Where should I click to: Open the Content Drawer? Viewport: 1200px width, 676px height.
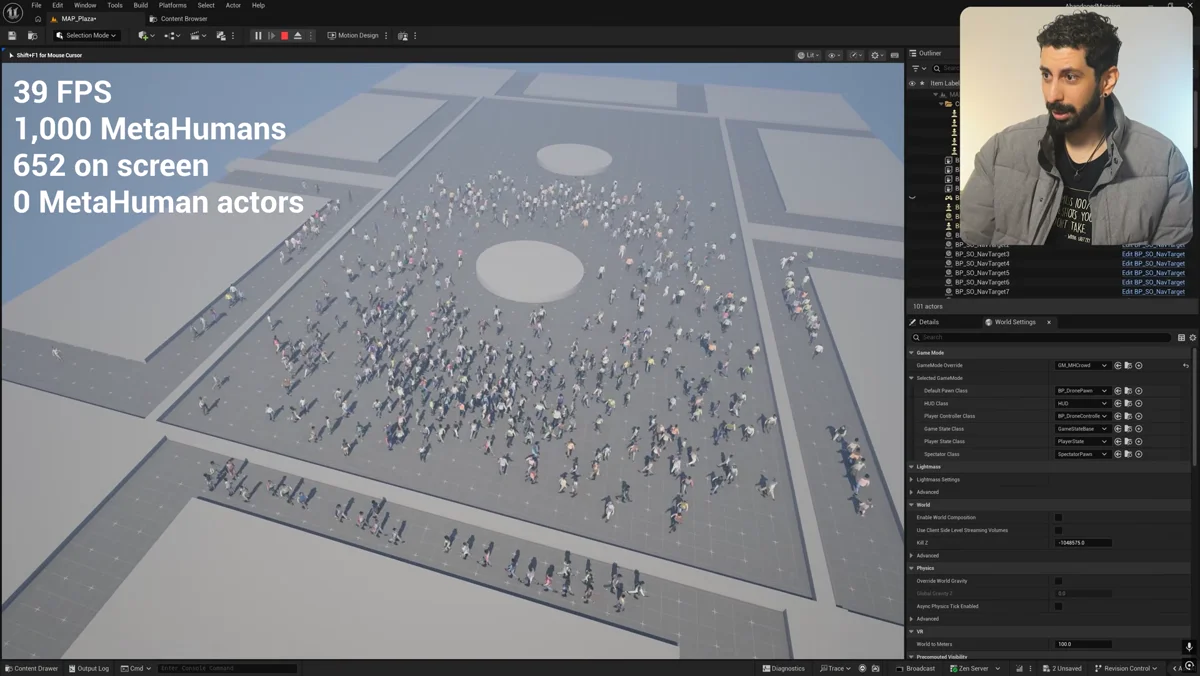[31, 668]
